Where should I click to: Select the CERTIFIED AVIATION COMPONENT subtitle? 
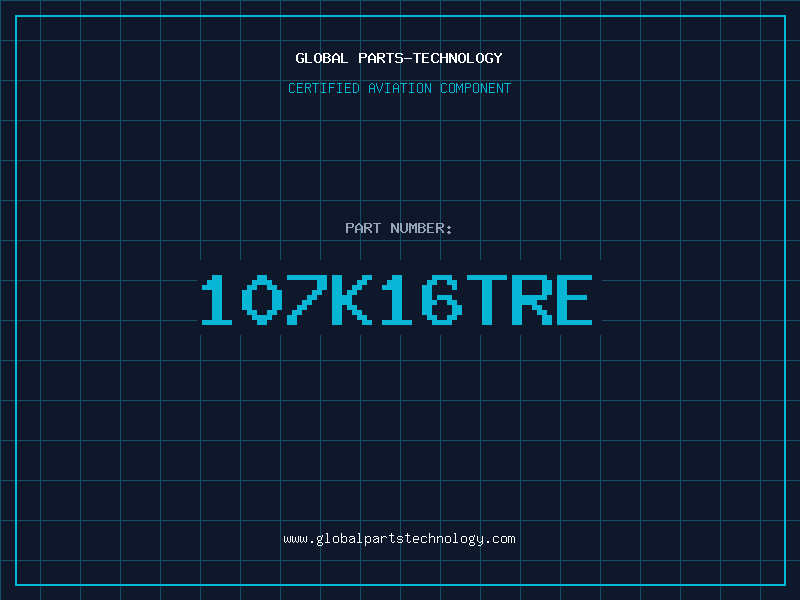399,88
